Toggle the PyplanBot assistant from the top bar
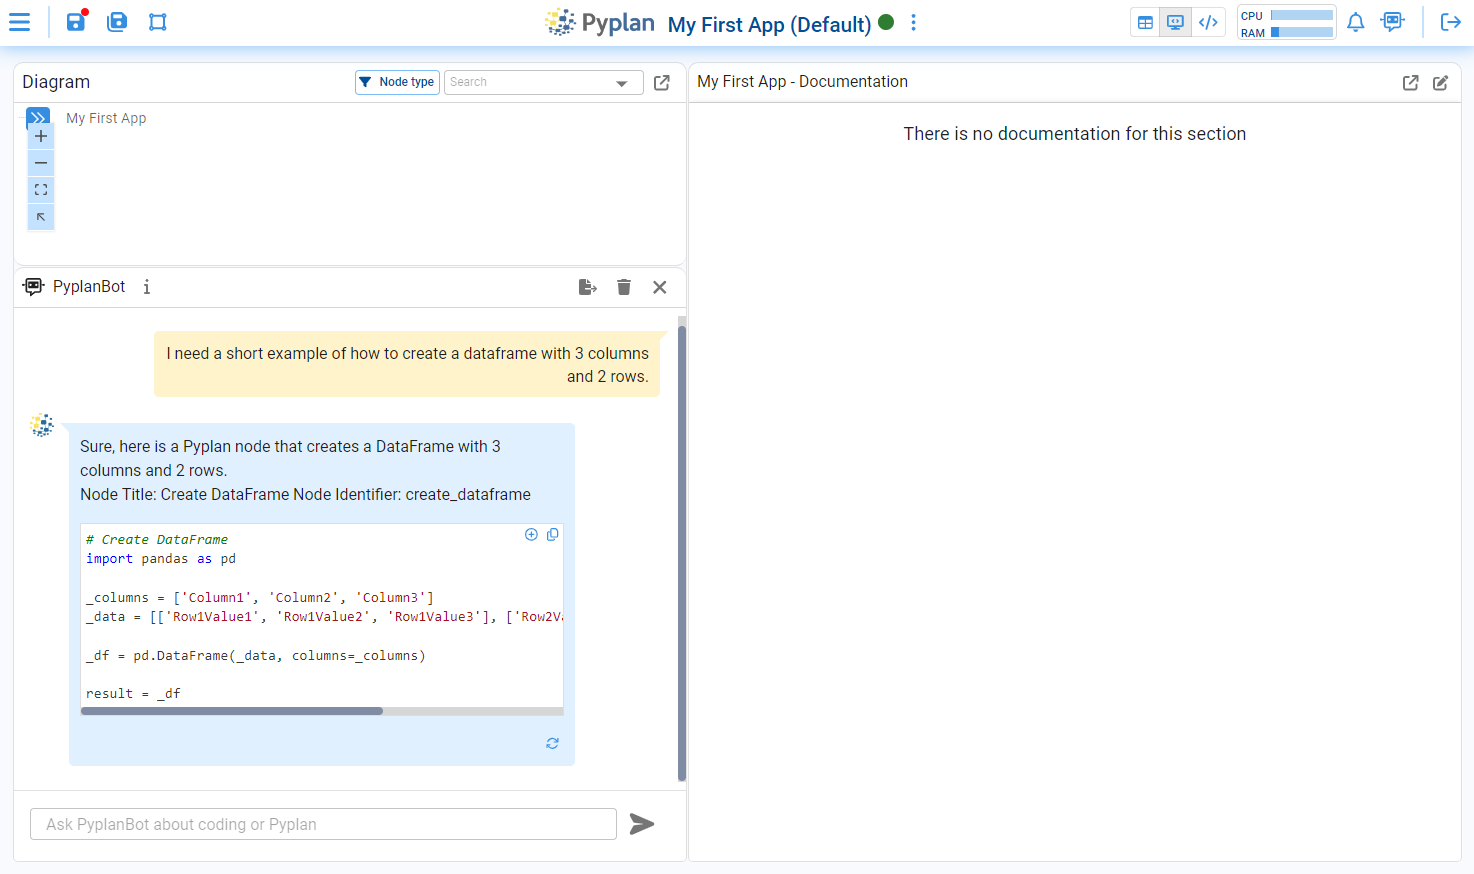Screen dimensions: 1474x874 1392,22
